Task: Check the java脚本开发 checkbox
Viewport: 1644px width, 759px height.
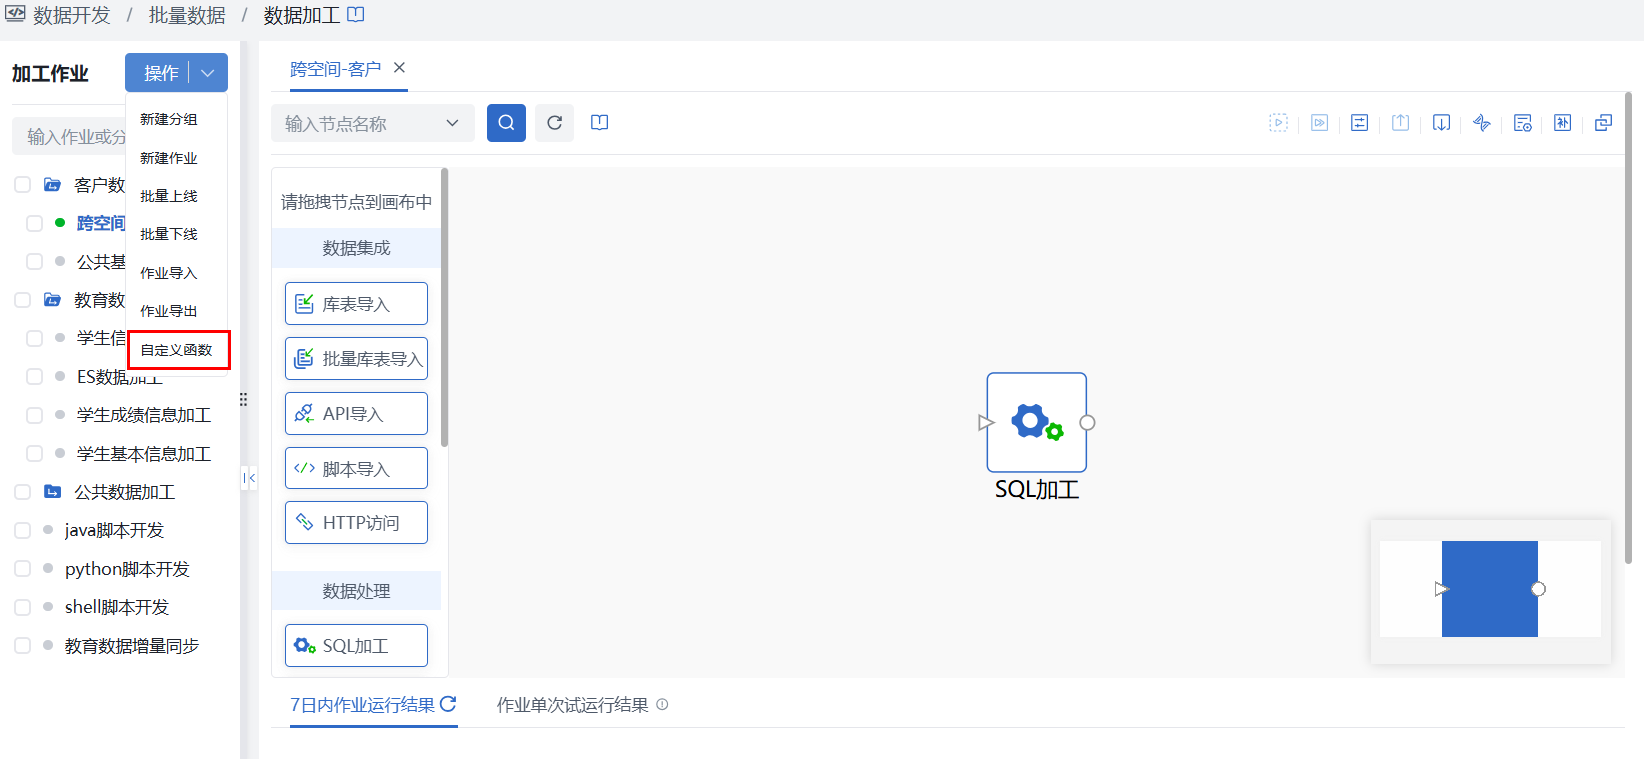Action: pyautogui.click(x=23, y=530)
